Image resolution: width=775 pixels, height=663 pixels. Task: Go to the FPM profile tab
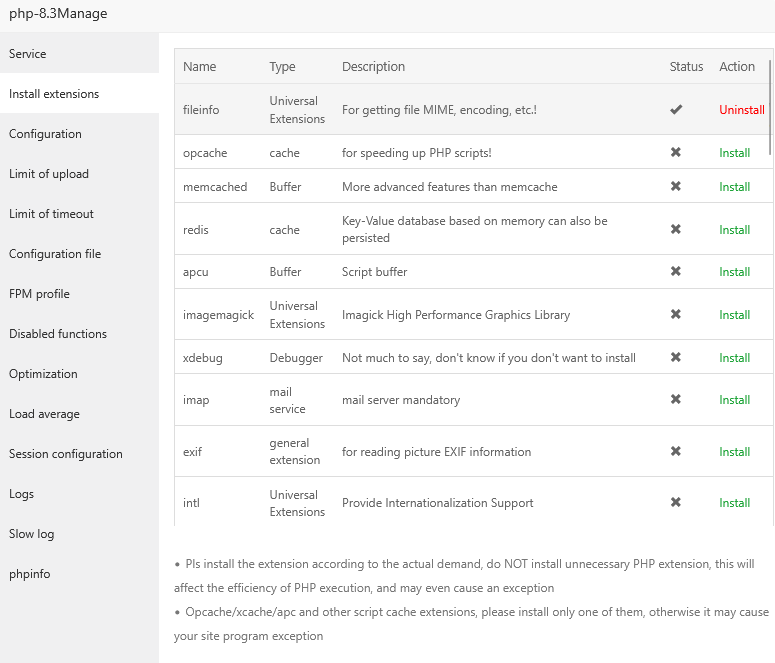(39, 294)
